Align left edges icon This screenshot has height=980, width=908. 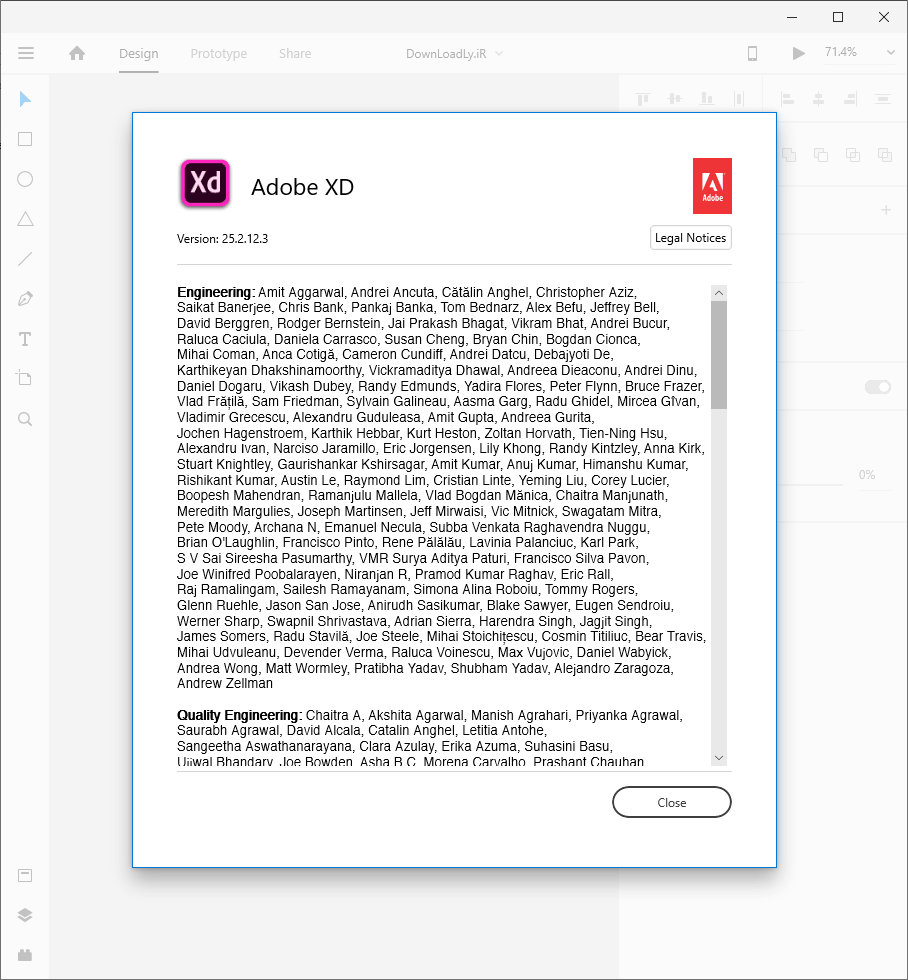[x=787, y=99]
